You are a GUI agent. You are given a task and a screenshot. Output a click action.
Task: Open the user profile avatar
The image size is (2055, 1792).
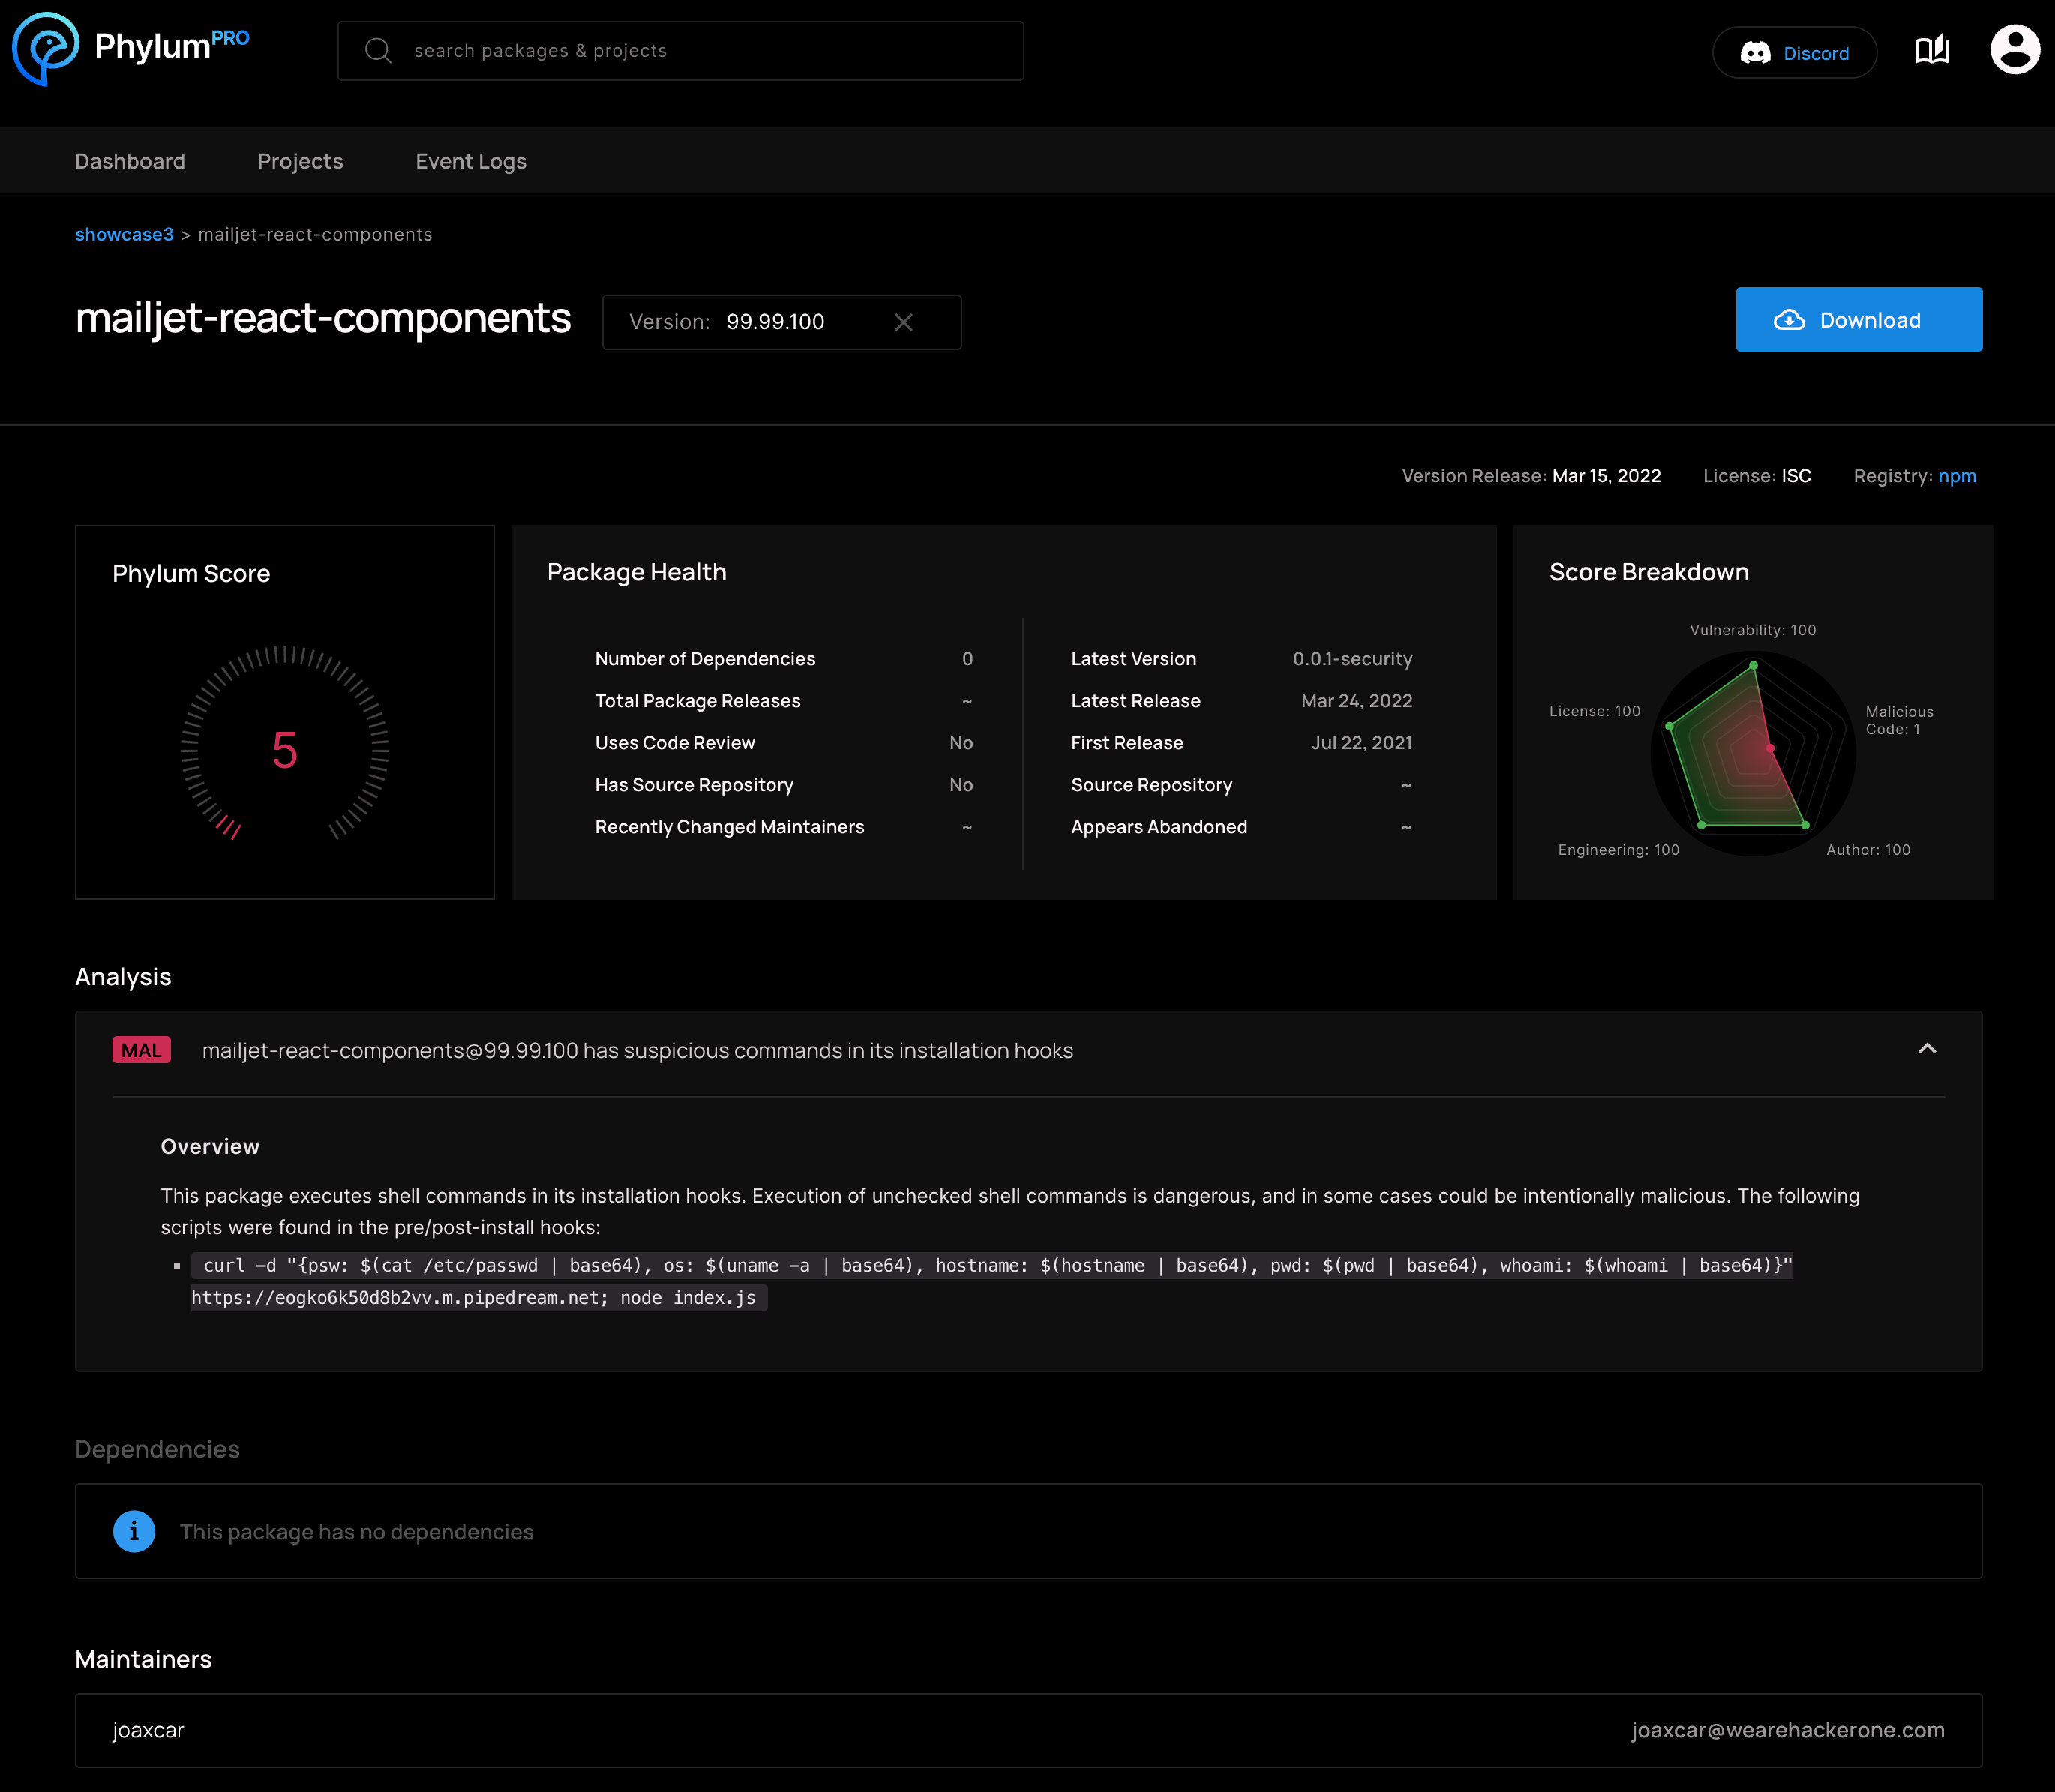[x=2014, y=50]
